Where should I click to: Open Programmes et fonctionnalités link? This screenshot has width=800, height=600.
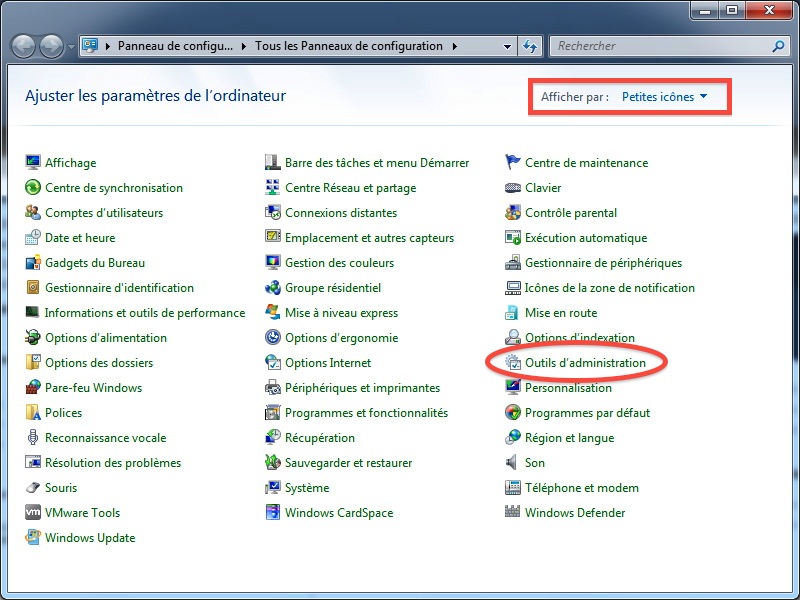click(366, 412)
